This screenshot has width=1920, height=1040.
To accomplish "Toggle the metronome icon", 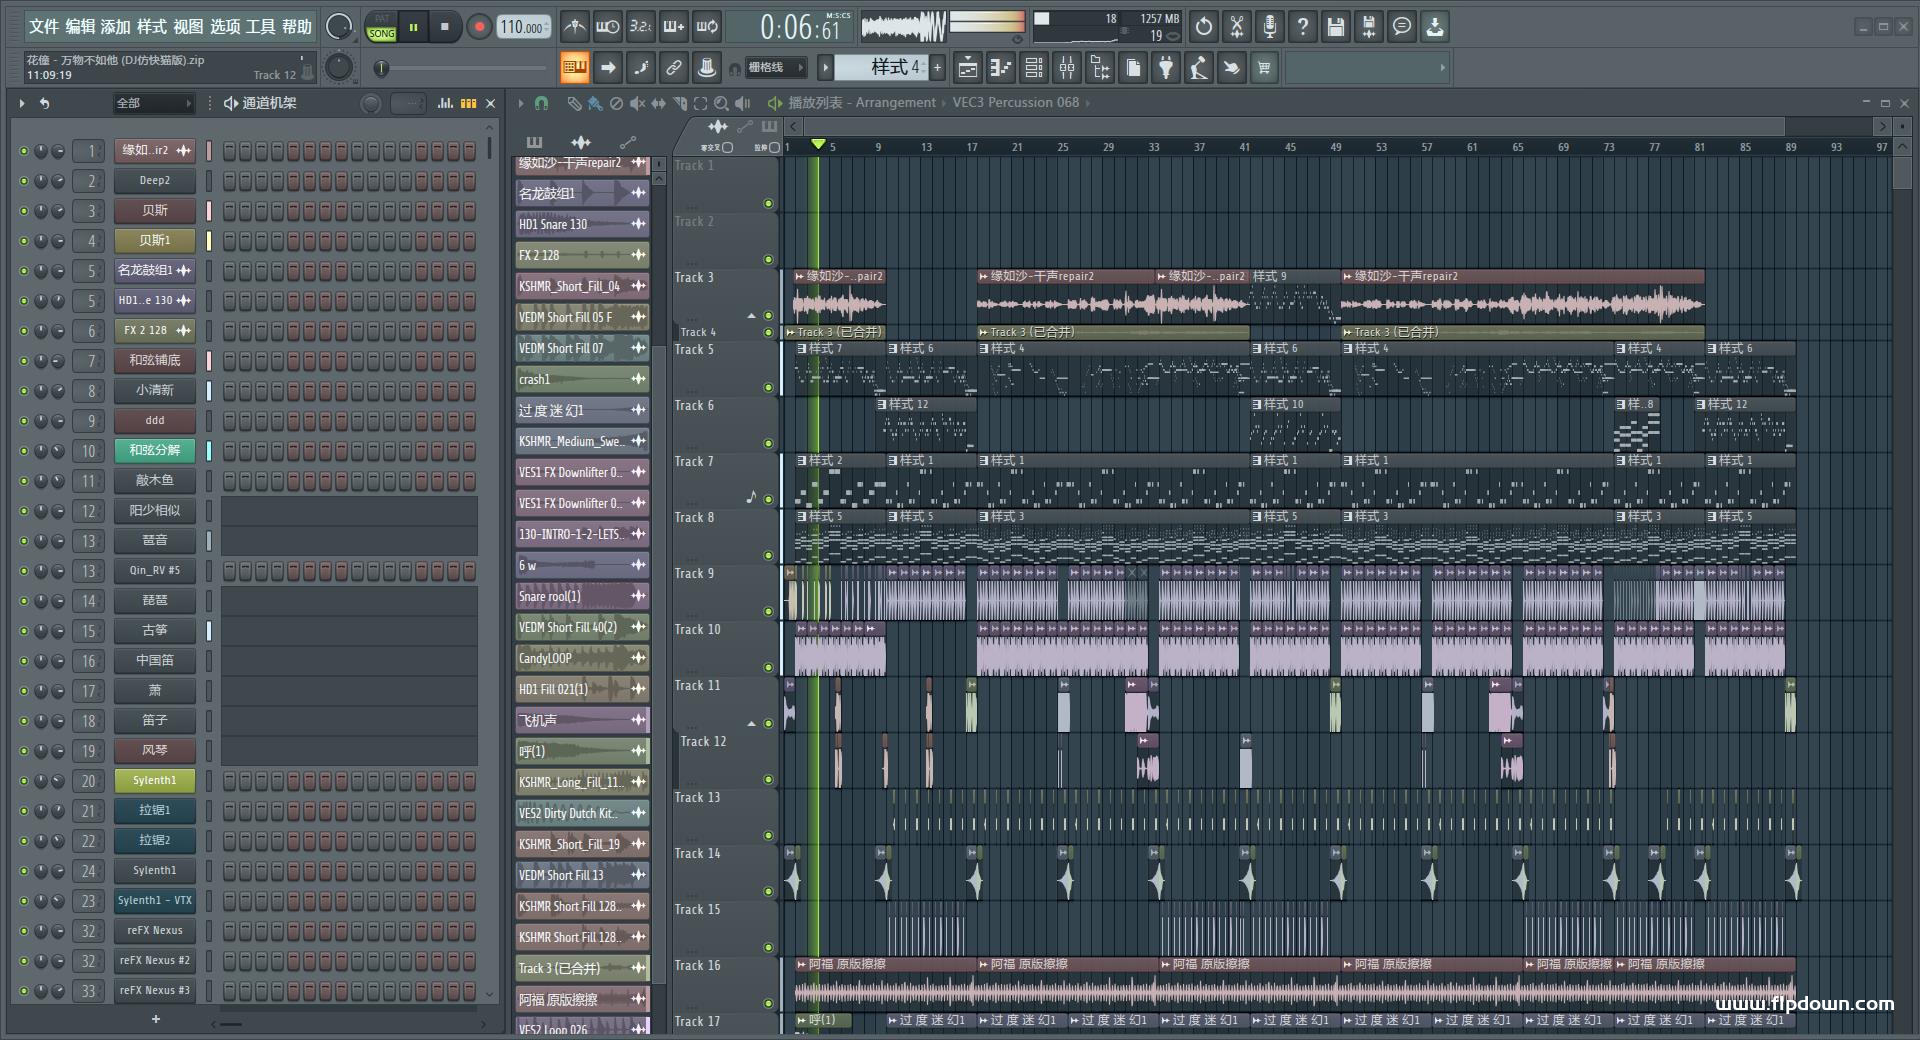I will [x=574, y=27].
